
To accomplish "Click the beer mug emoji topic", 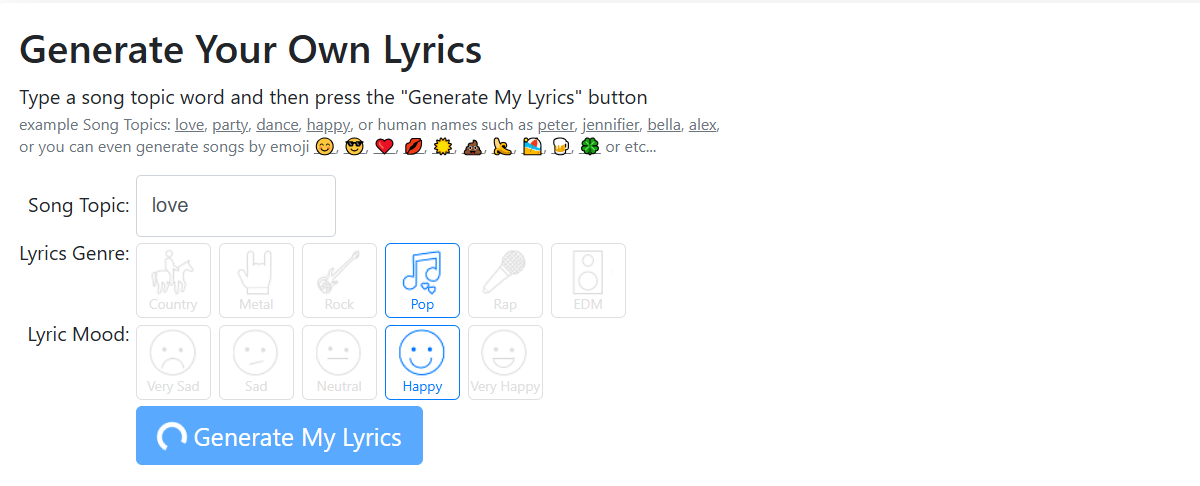I will (x=562, y=148).
